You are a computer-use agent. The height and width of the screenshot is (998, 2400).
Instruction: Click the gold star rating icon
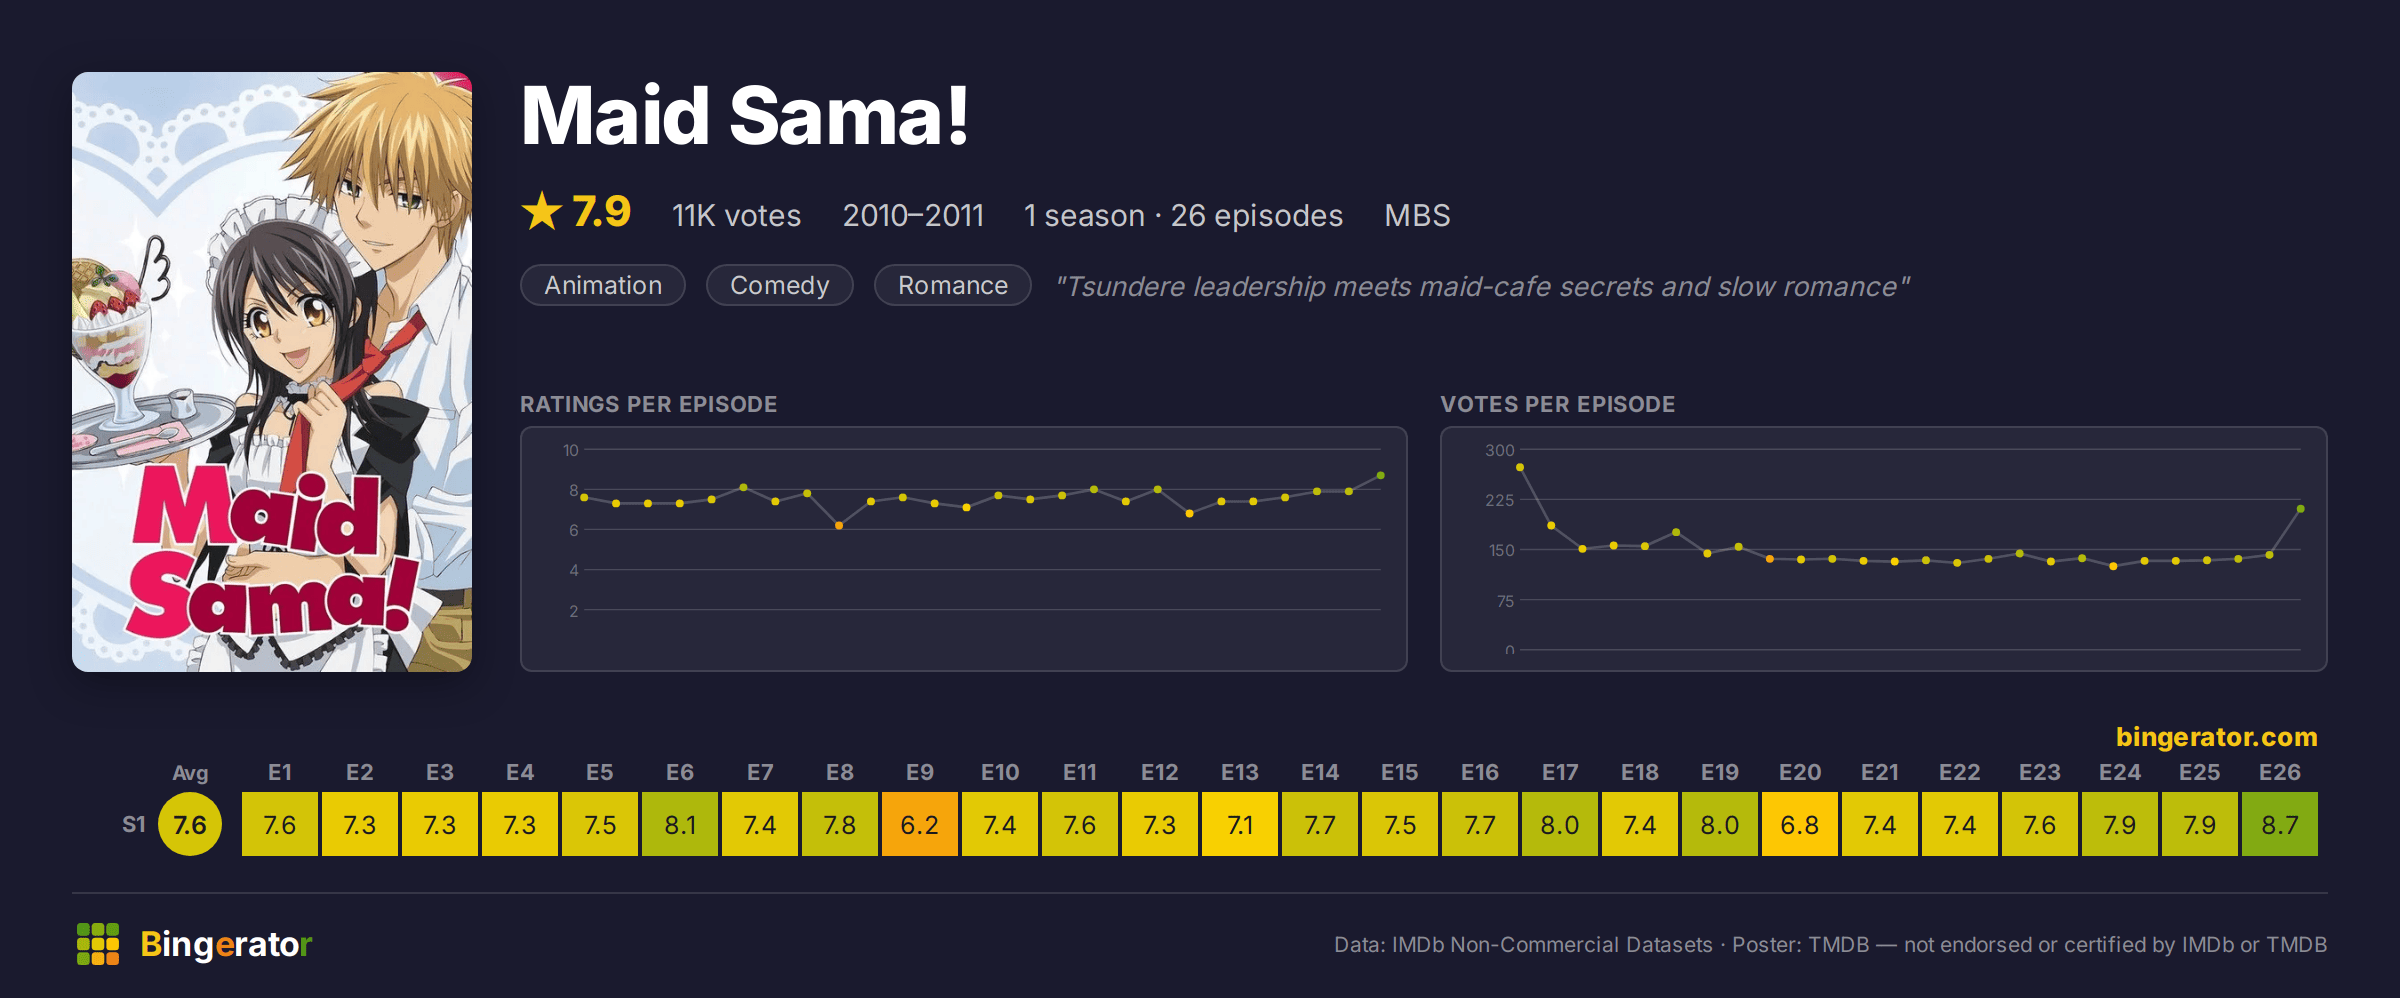[x=542, y=211]
